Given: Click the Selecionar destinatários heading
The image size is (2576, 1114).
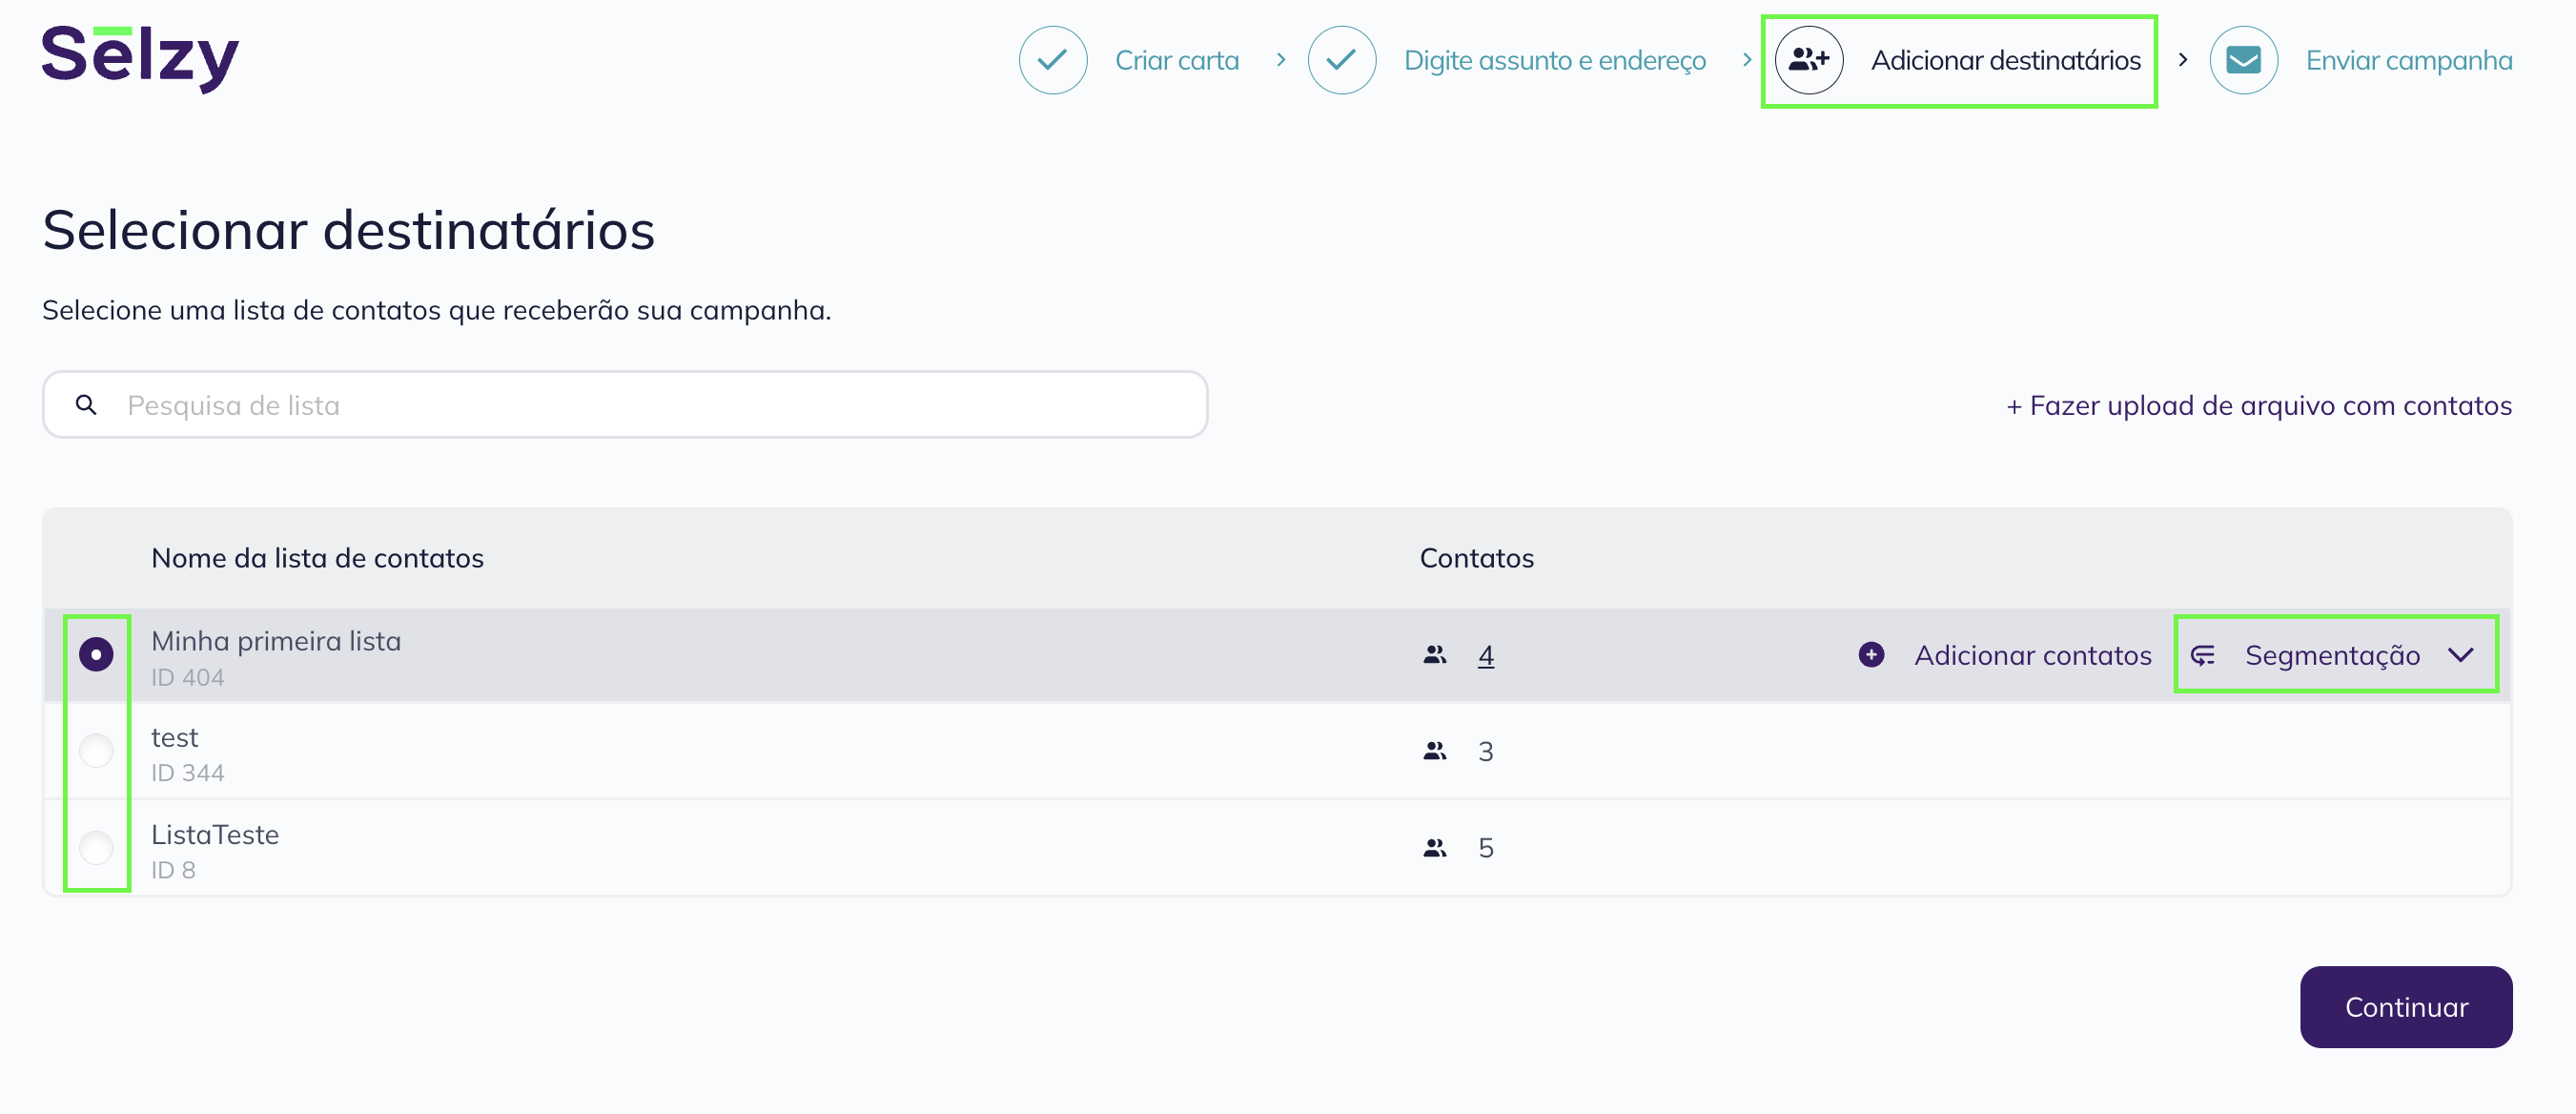Looking at the screenshot, I should (348, 230).
